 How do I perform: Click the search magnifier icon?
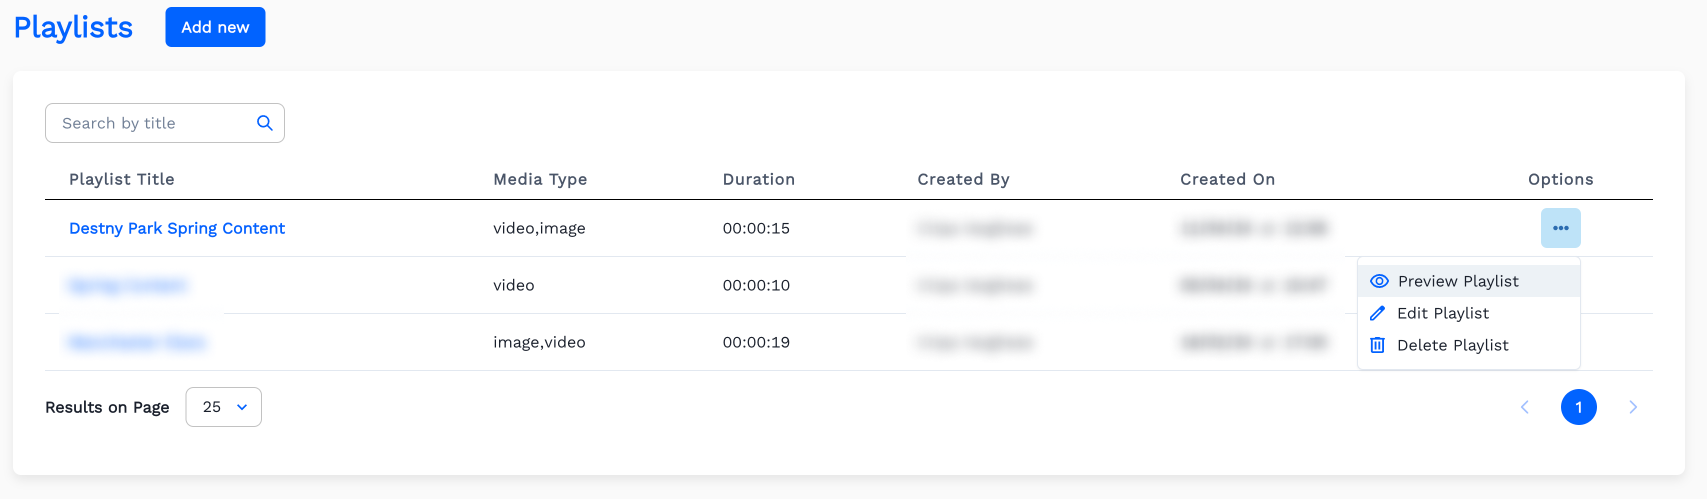(265, 123)
